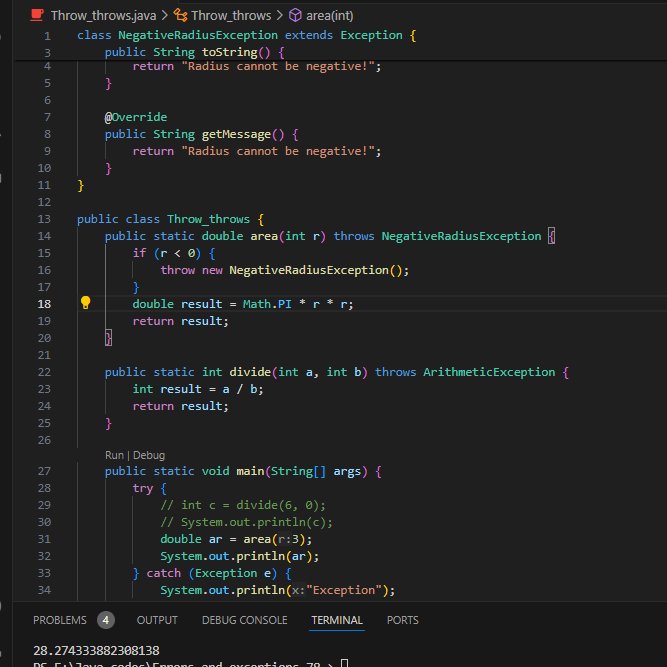Click println(ar) on line 32

point(277,556)
